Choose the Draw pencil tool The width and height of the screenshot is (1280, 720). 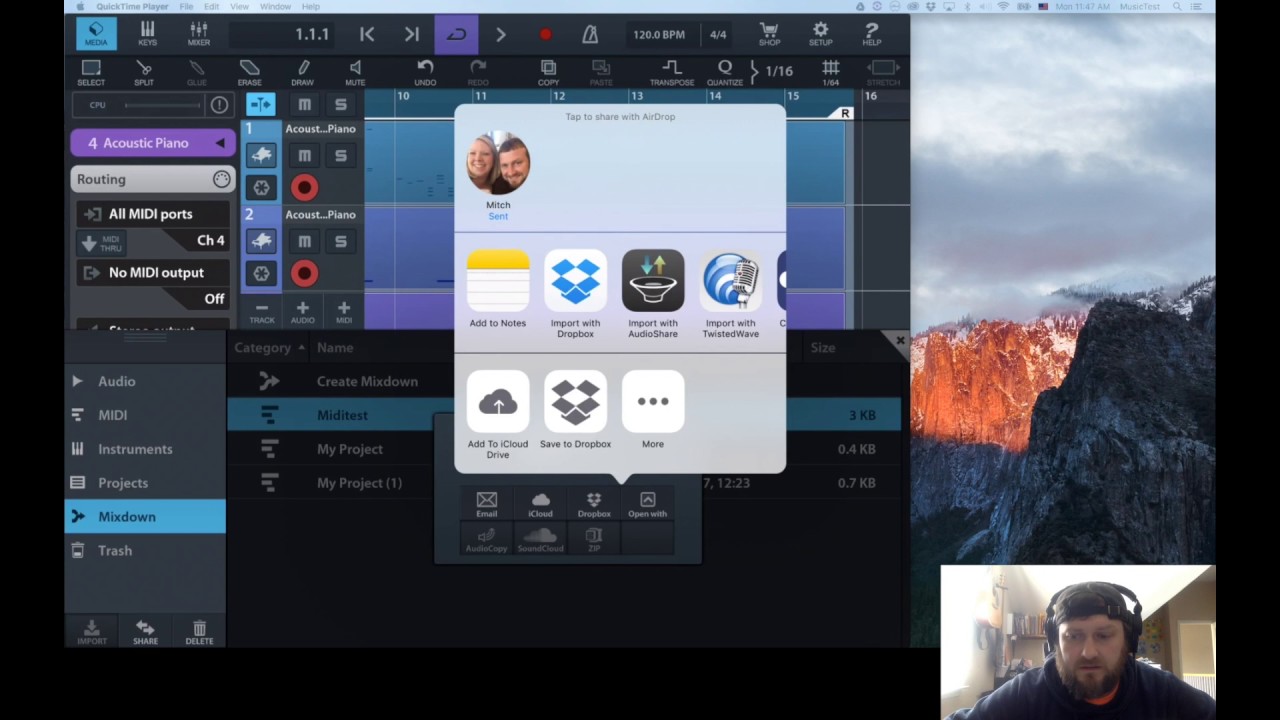[302, 72]
